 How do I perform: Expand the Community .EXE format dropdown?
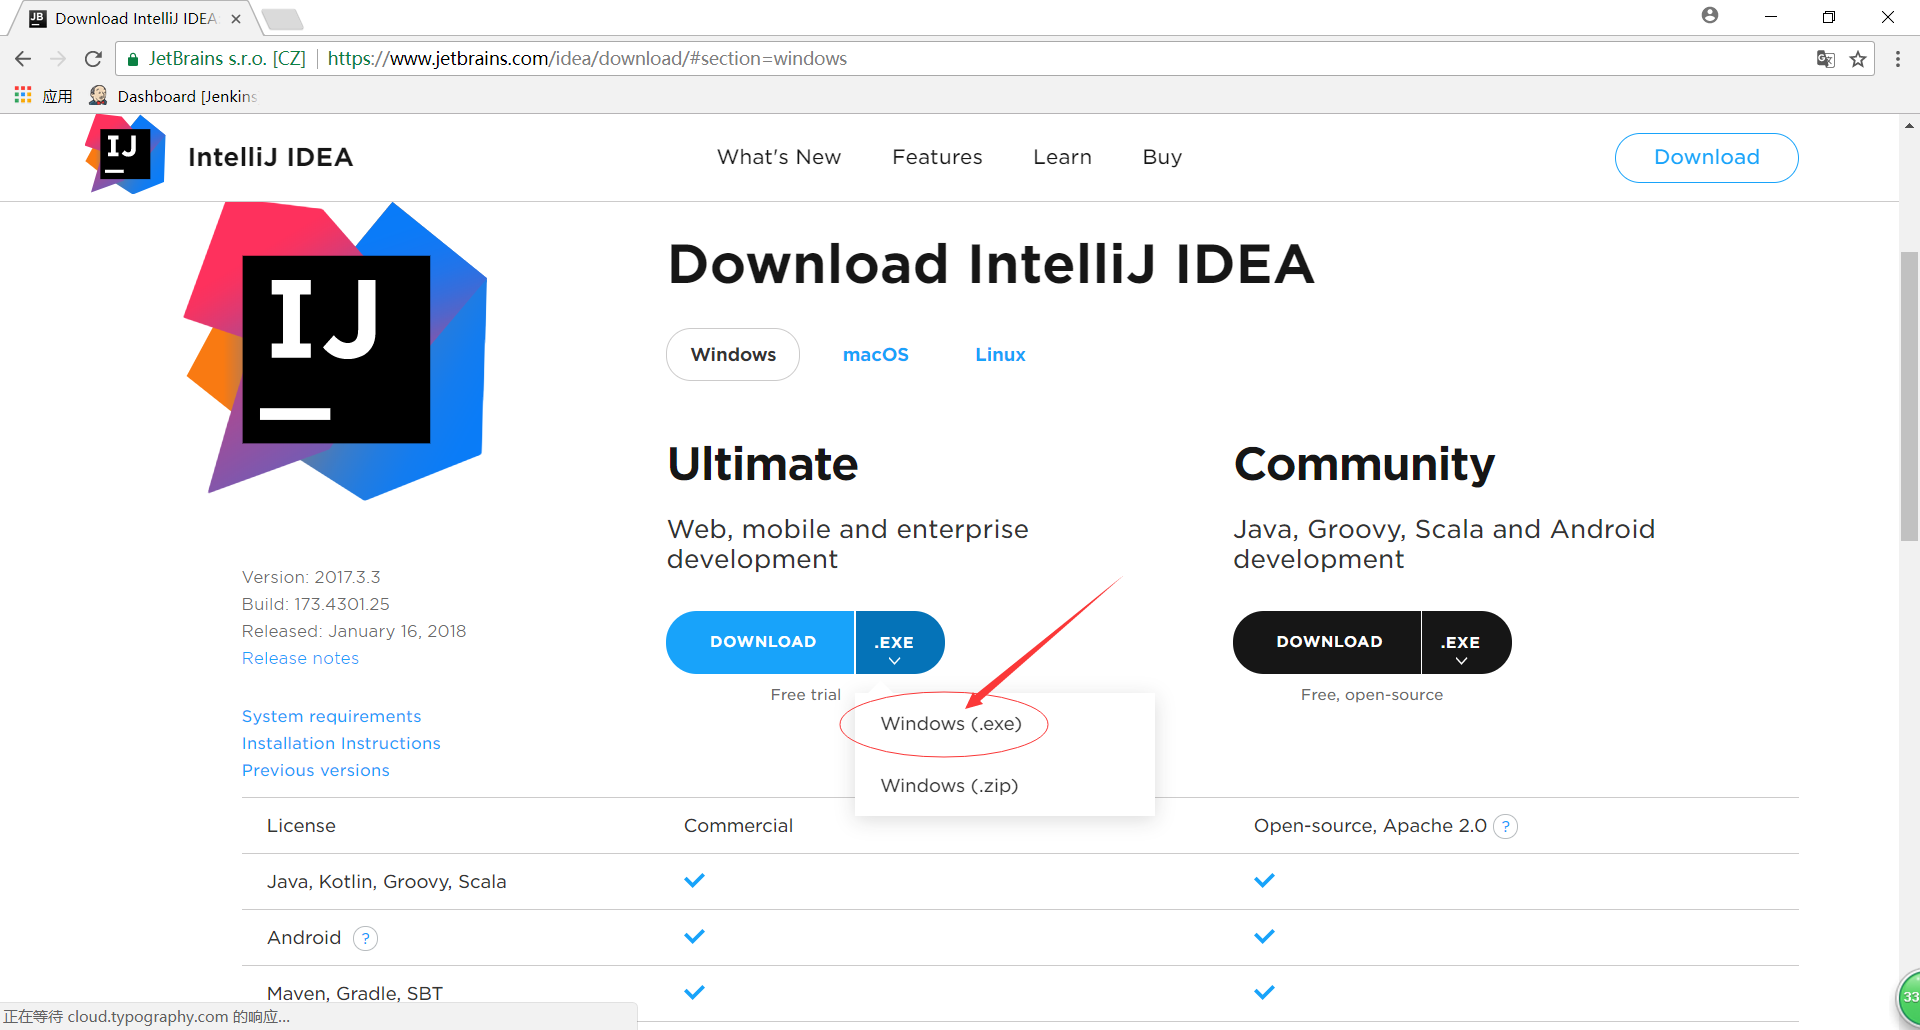1466,642
